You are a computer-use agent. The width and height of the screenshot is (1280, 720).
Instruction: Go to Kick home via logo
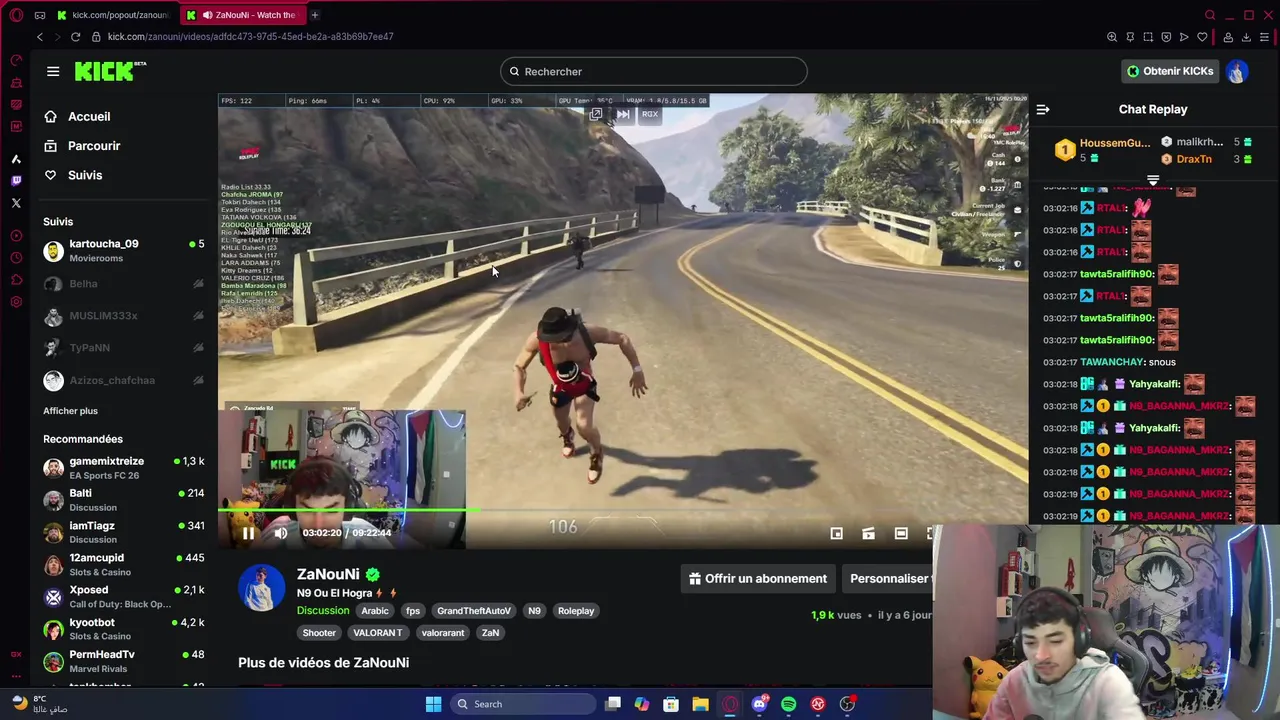[x=110, y=71]
